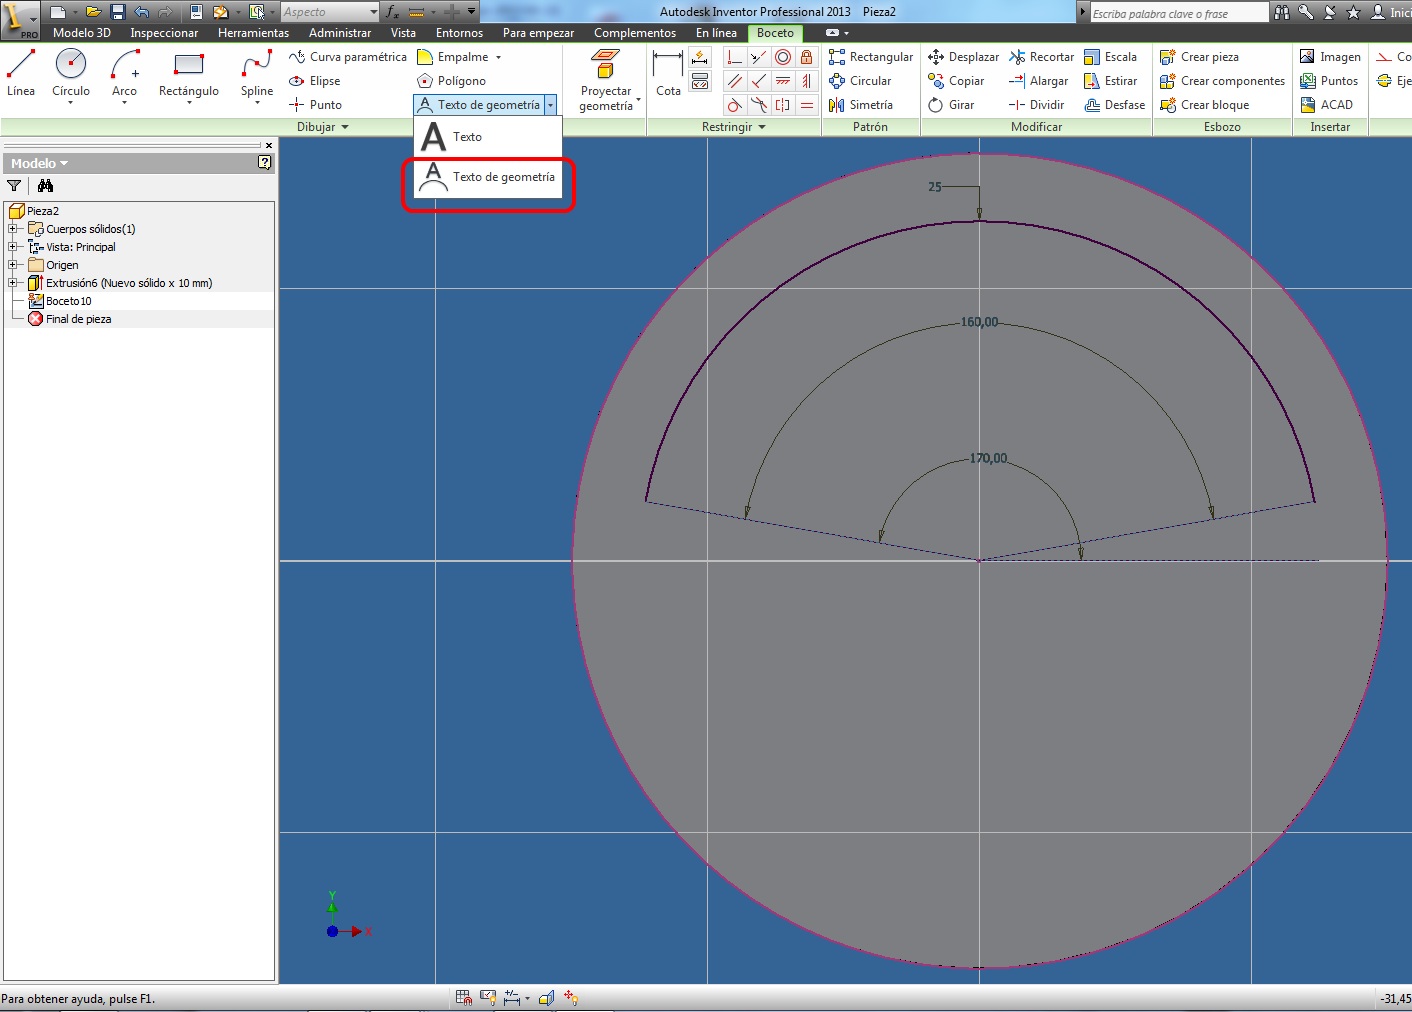
Task: Expand Vista: Principal tree node
Action: click(13, 247)
